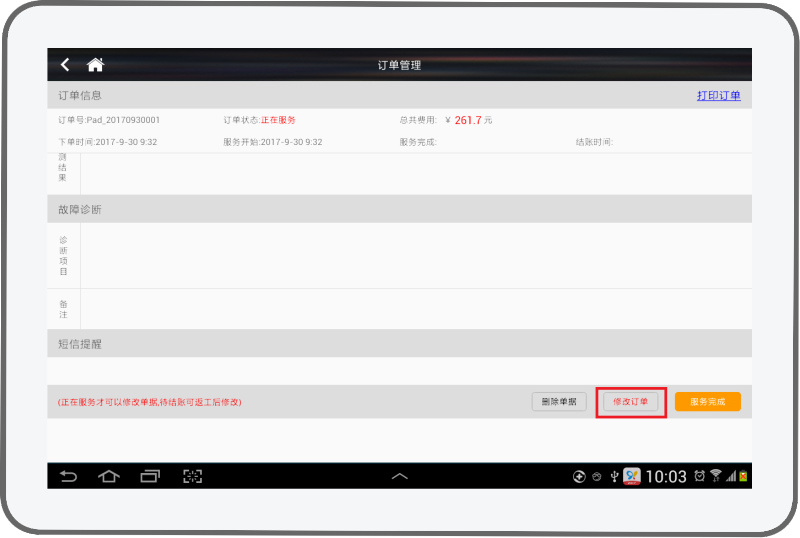Select the 故障诊断 section header
The width and height of the screenshot is (800, 538).
(80, 210)
